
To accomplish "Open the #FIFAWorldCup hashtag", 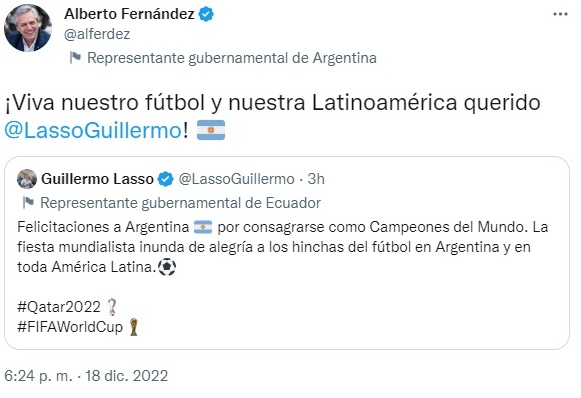I will tap(70, 327).
